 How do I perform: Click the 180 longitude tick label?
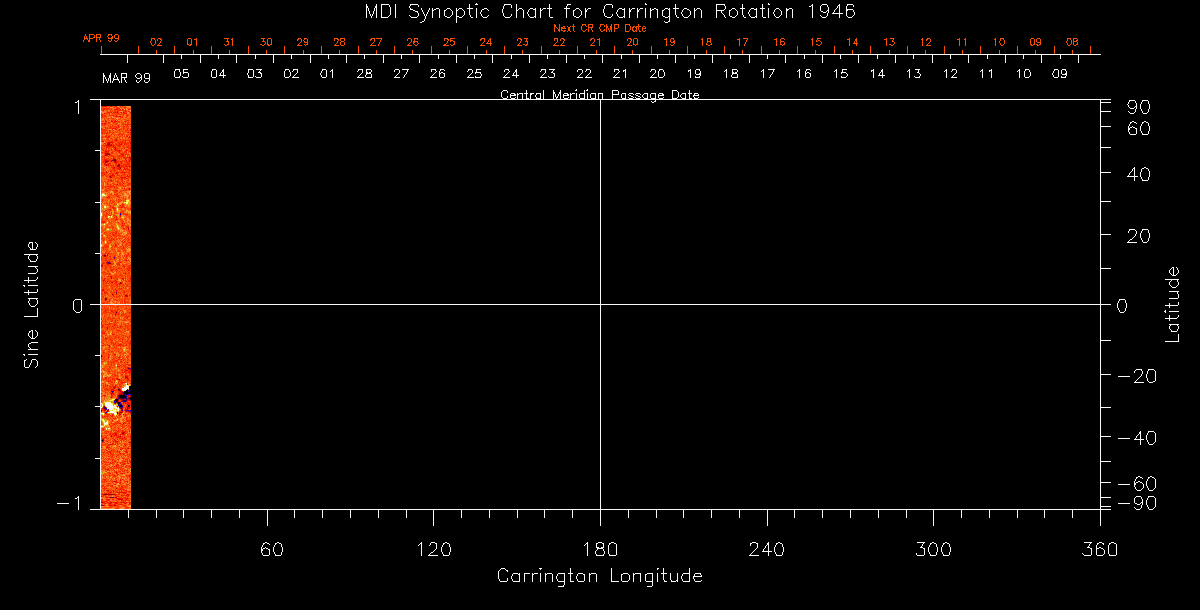[x=600, y=548]
